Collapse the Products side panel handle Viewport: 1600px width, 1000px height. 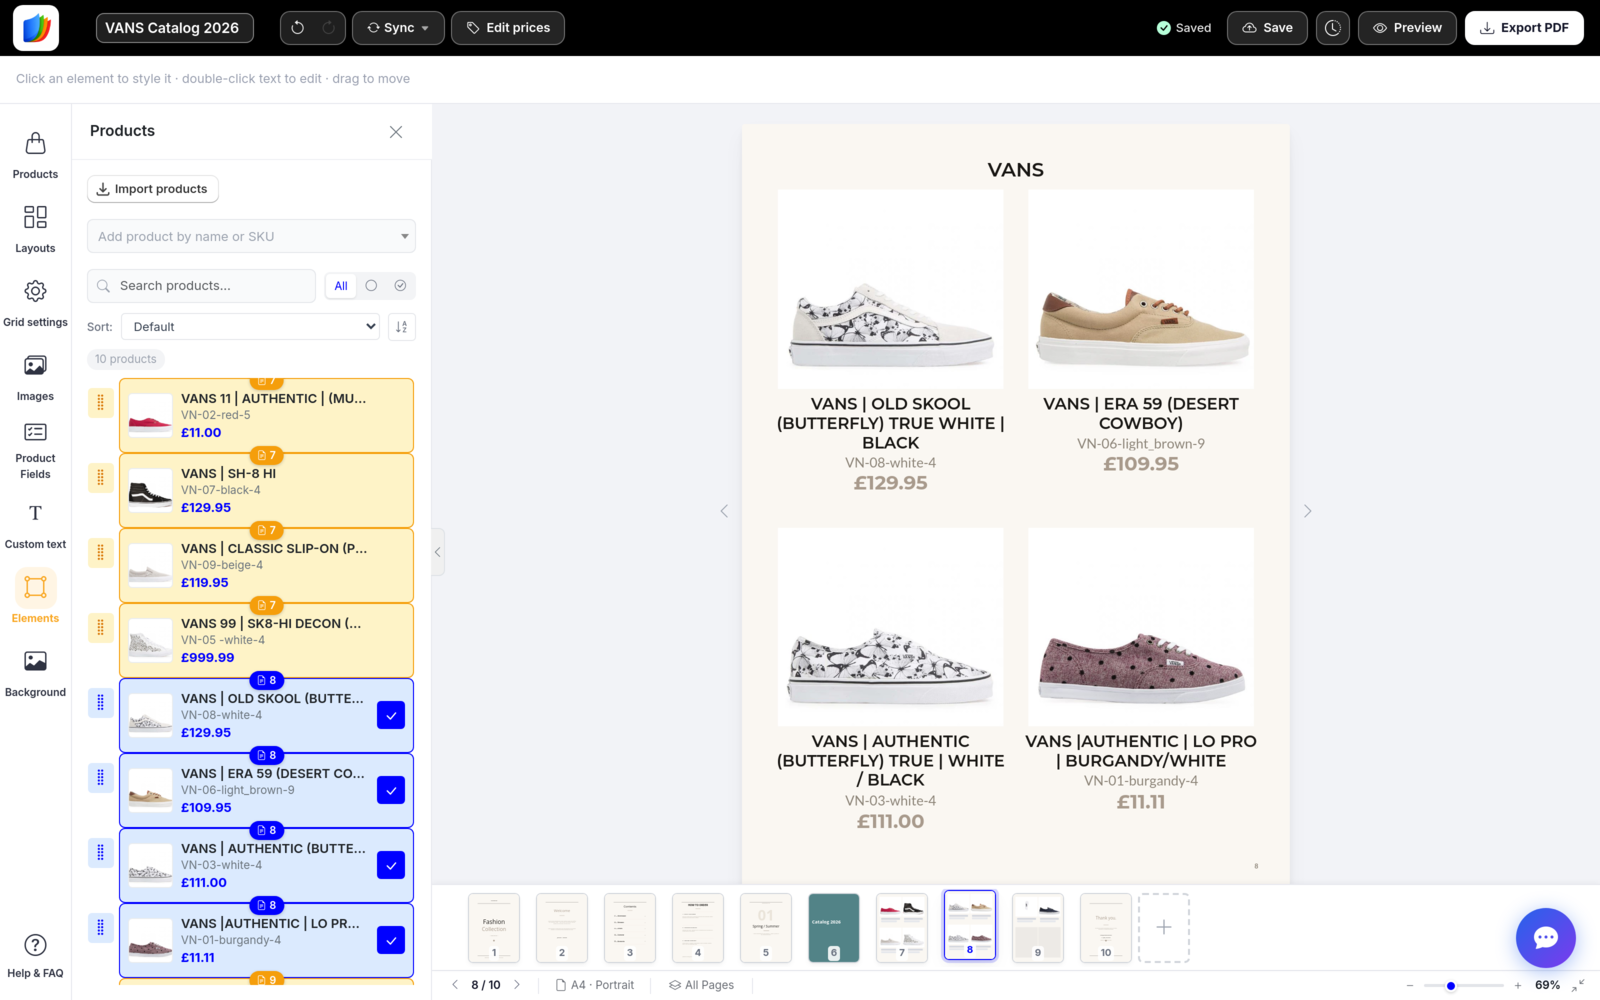[x=438, y=552]
